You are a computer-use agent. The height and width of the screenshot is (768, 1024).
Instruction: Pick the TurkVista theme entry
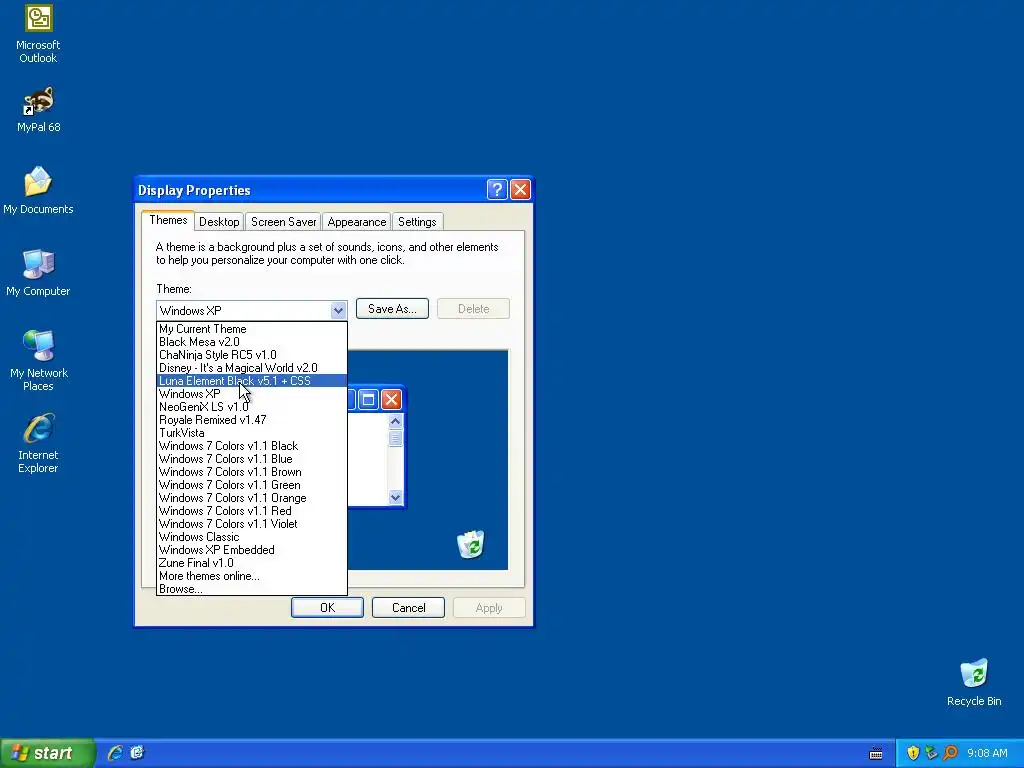(x=251, y=433)
